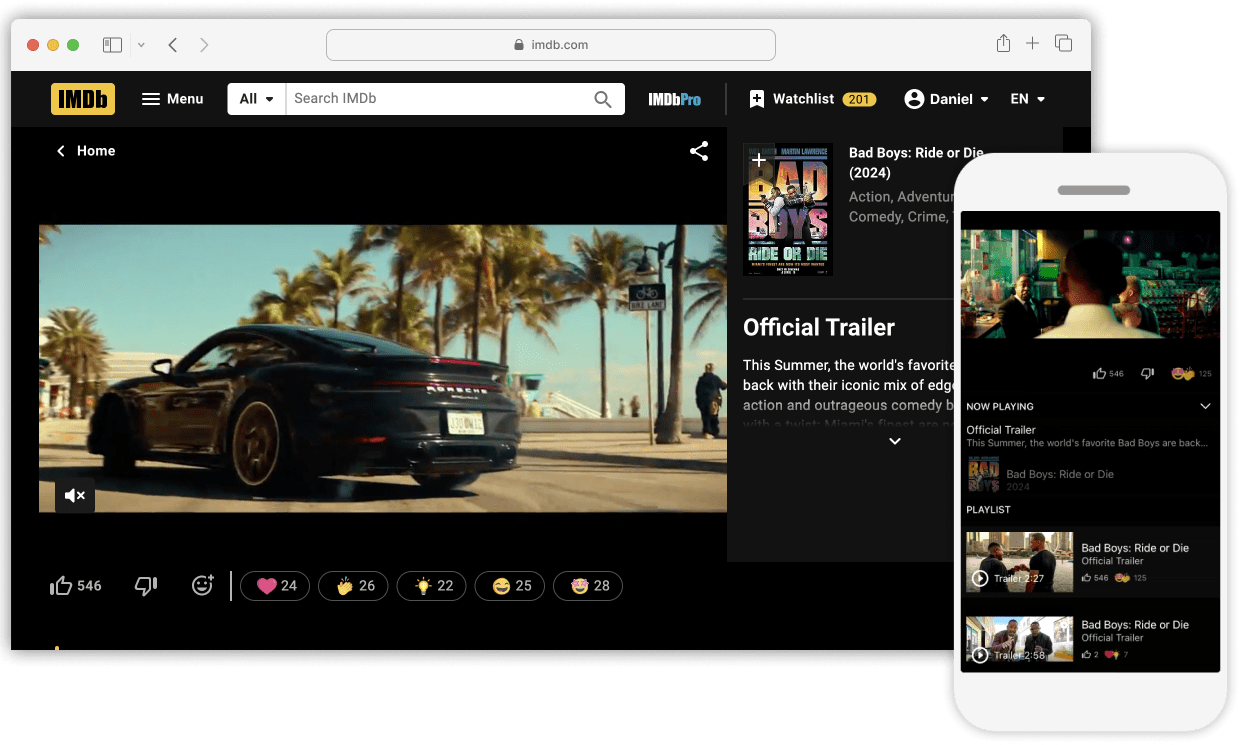Focus the Search IMDb field
Viewport: 1241px width, 745px height.
437,99
